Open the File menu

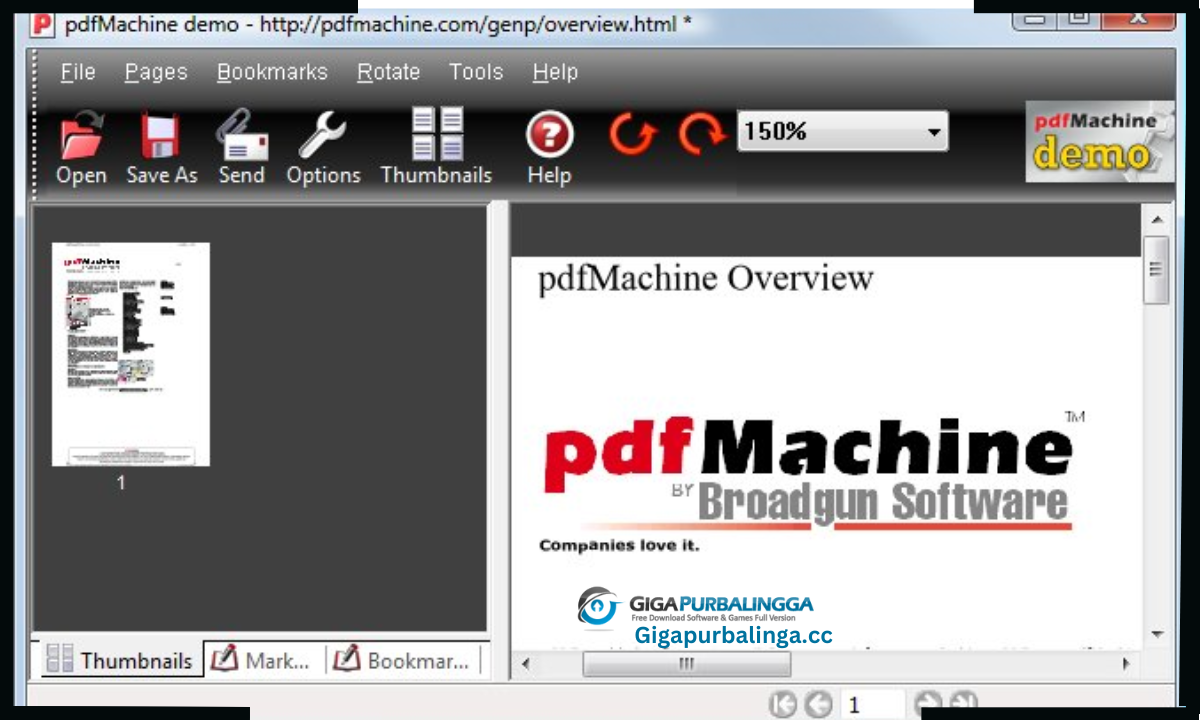78,72
